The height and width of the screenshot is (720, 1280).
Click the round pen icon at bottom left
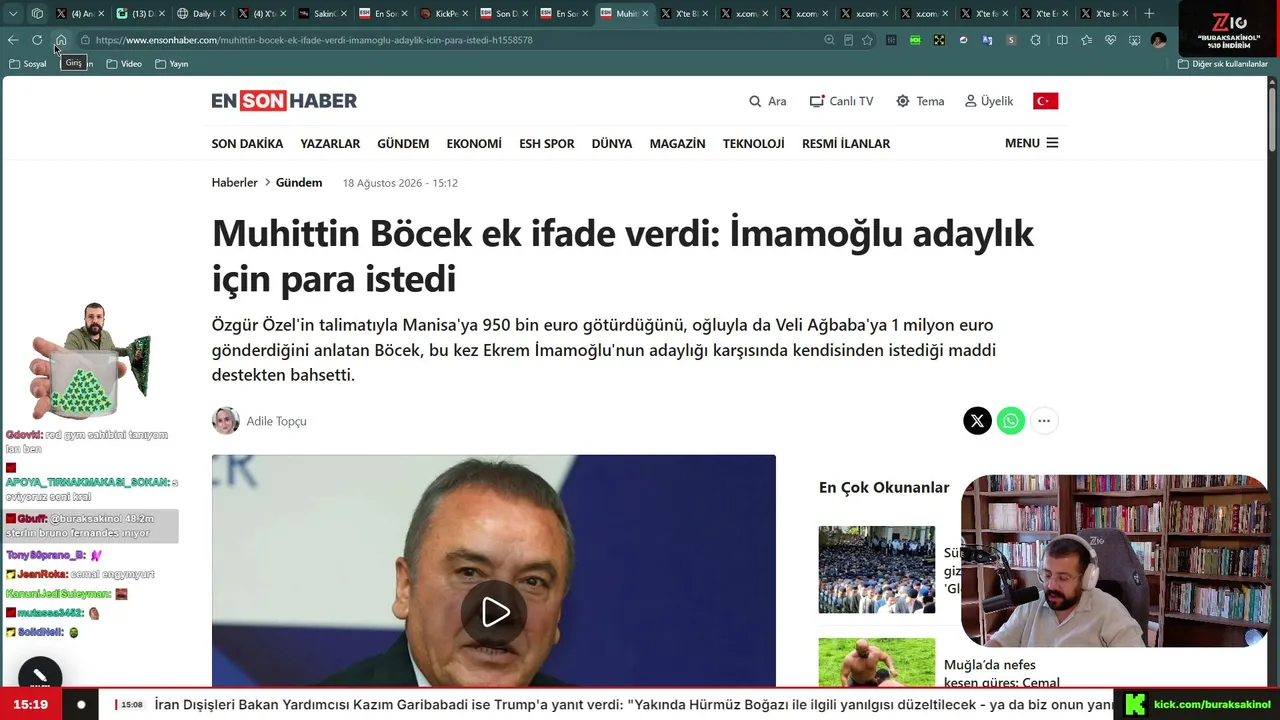40,676
